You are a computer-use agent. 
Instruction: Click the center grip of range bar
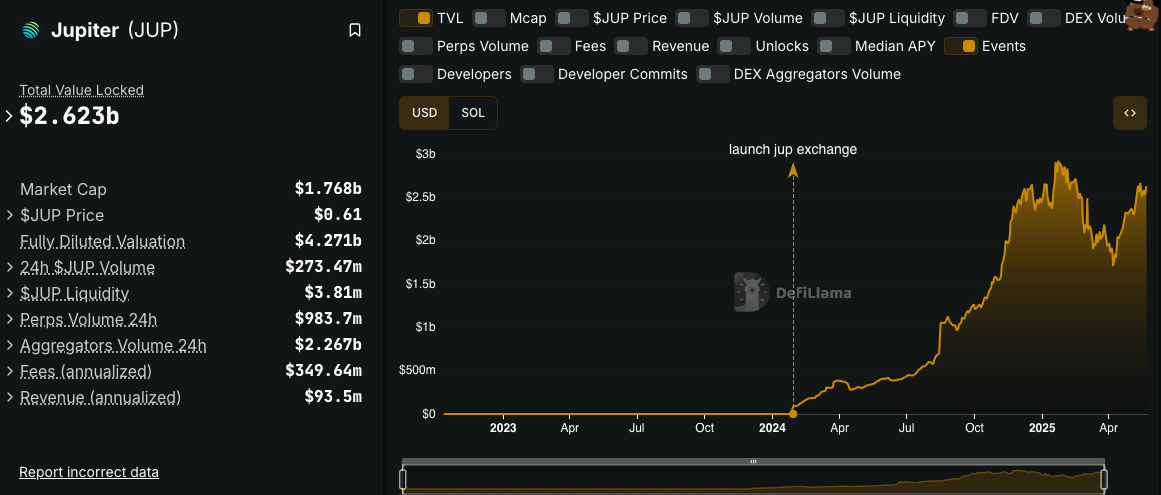coord(753,462)
